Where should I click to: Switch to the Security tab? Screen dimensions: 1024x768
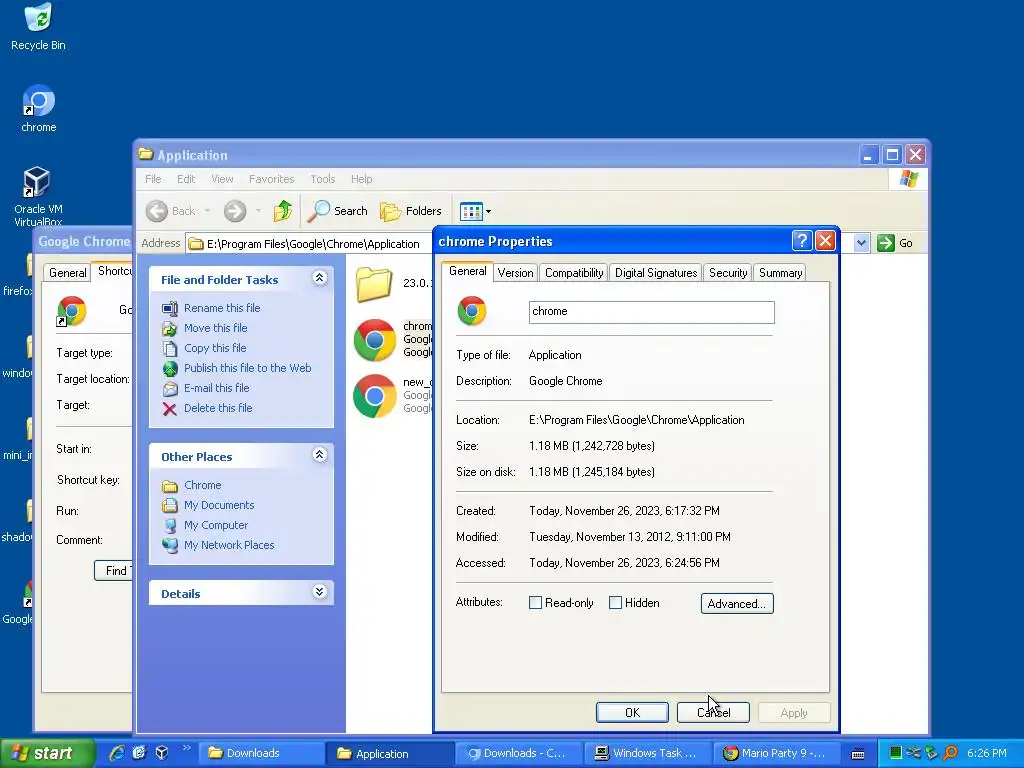tap(728, 273)
